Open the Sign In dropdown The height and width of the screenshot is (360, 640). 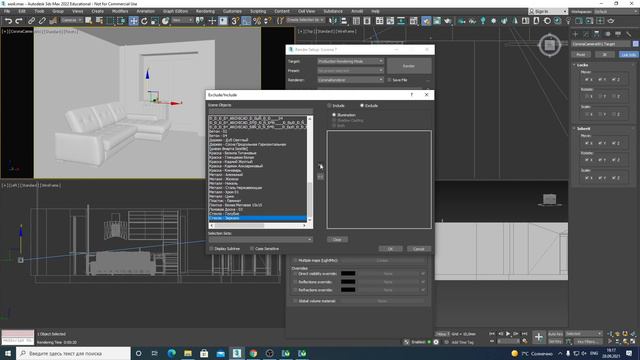click(548, 11)
